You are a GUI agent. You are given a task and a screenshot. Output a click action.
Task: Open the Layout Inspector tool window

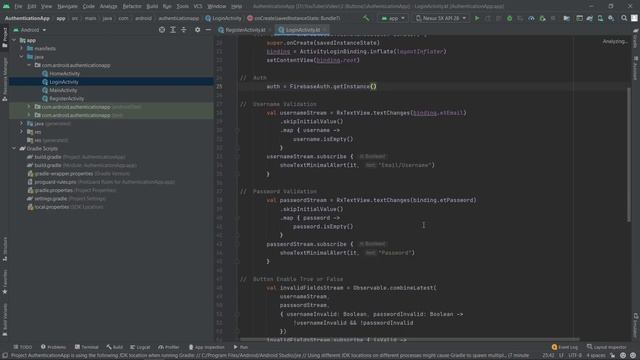click(x=607, y=347)
